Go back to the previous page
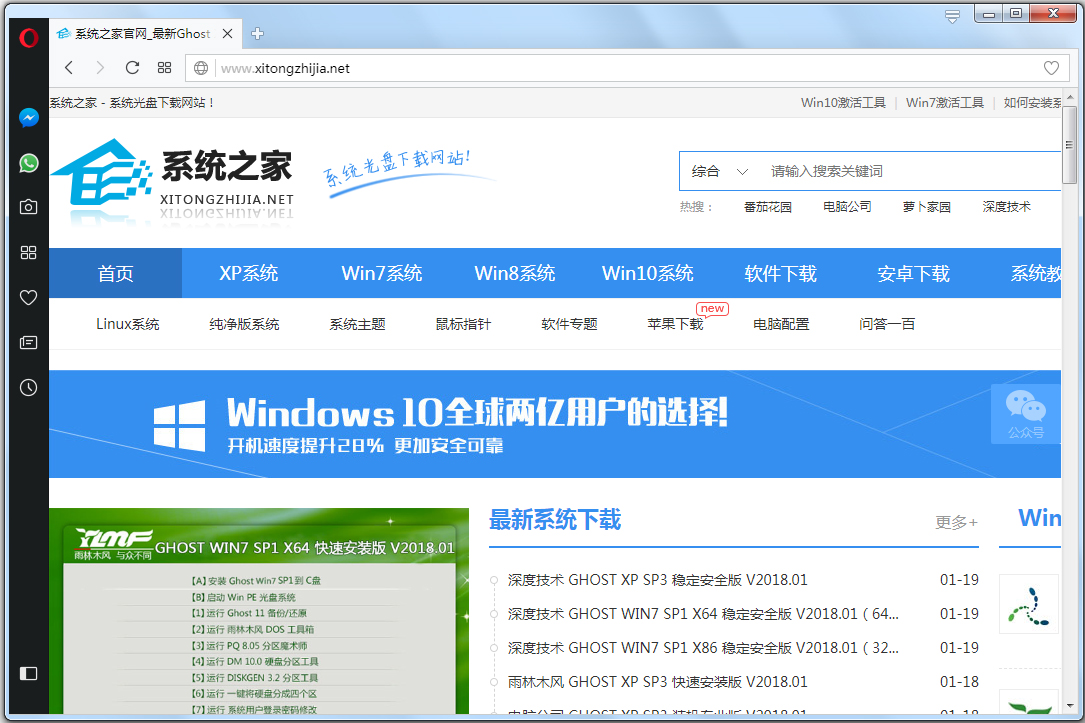The width and height of the screenshot is (1085, 723). pyautogui.click(x=69, y=68)
